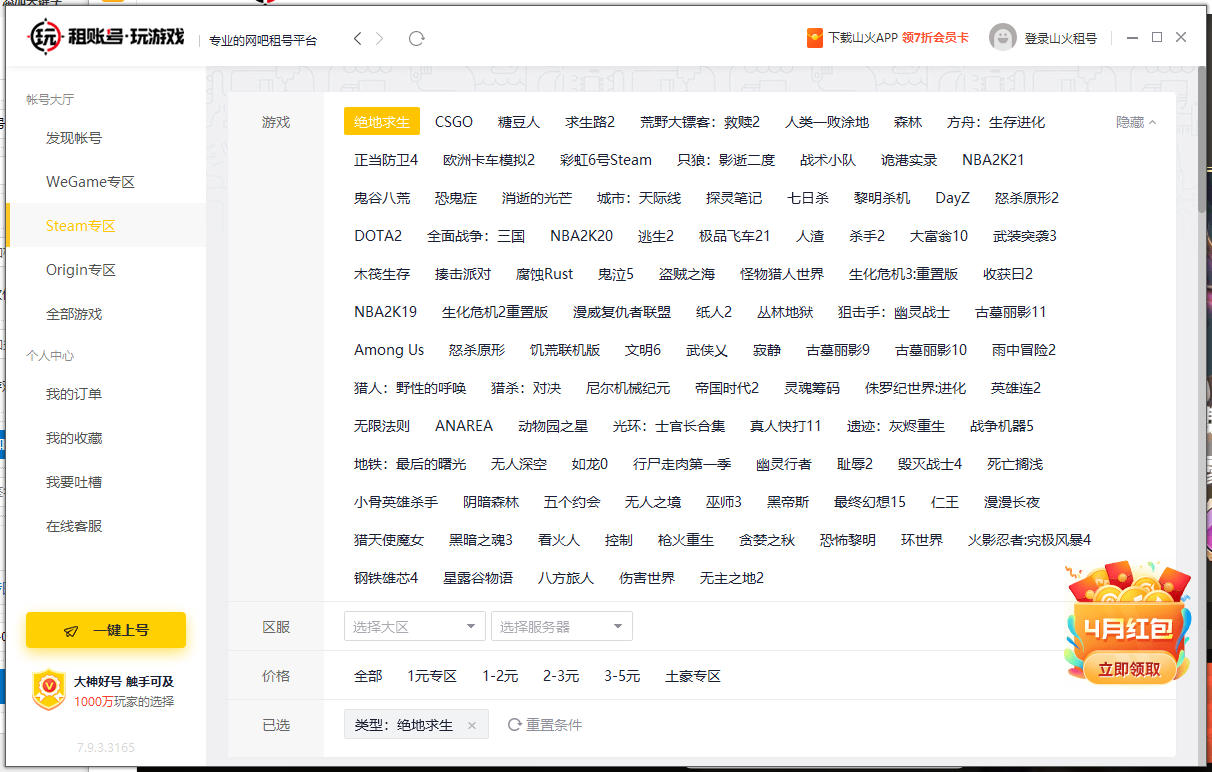Select the CSGO game filter
Screen dimensions: 1212x772
(x=454, y=122)
